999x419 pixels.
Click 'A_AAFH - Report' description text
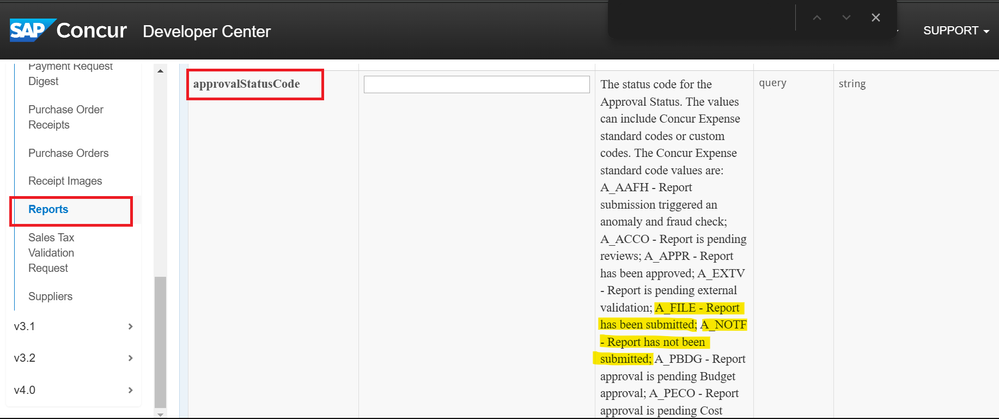(646, 188)
